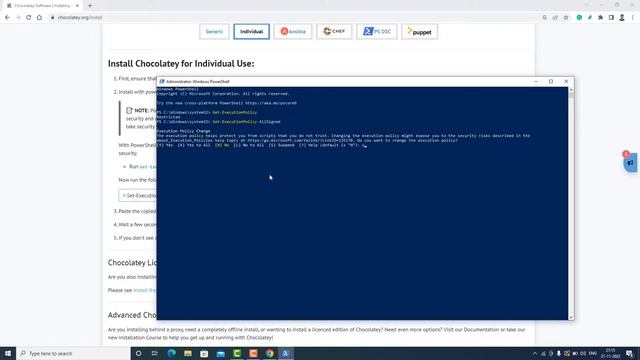Close the PowerShell window
The image size is (640, 360).
[x=566, y=82]
